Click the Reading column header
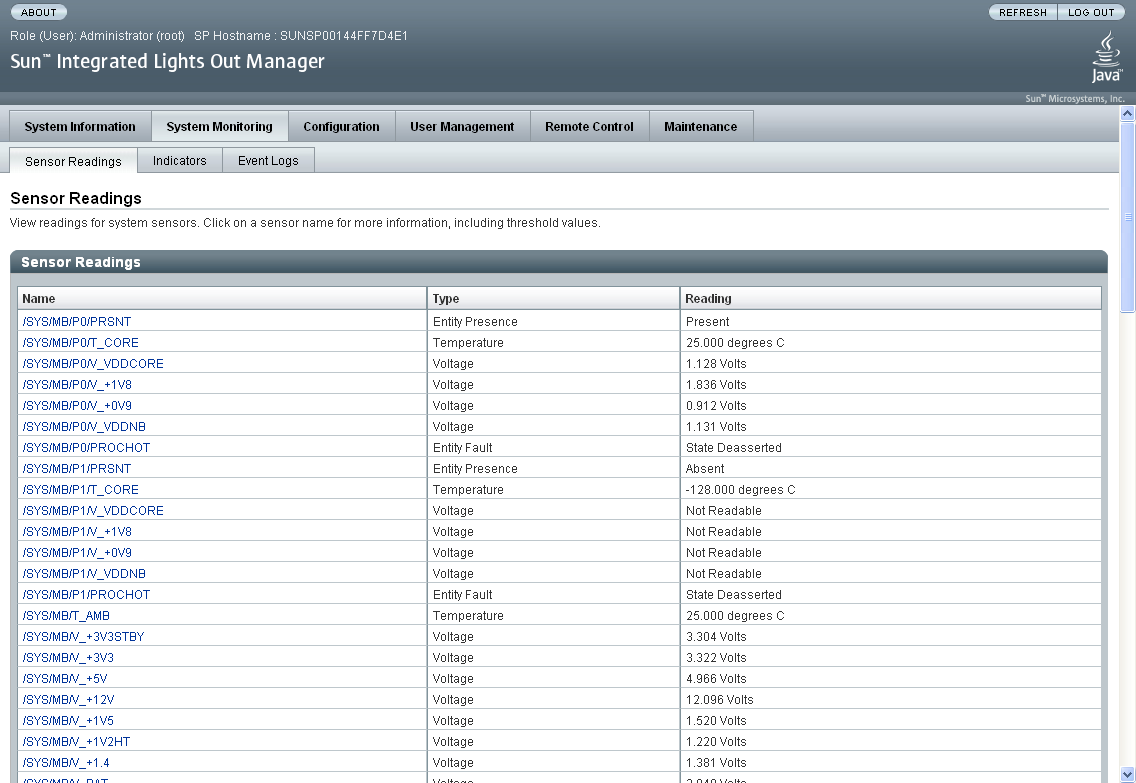 890,298
